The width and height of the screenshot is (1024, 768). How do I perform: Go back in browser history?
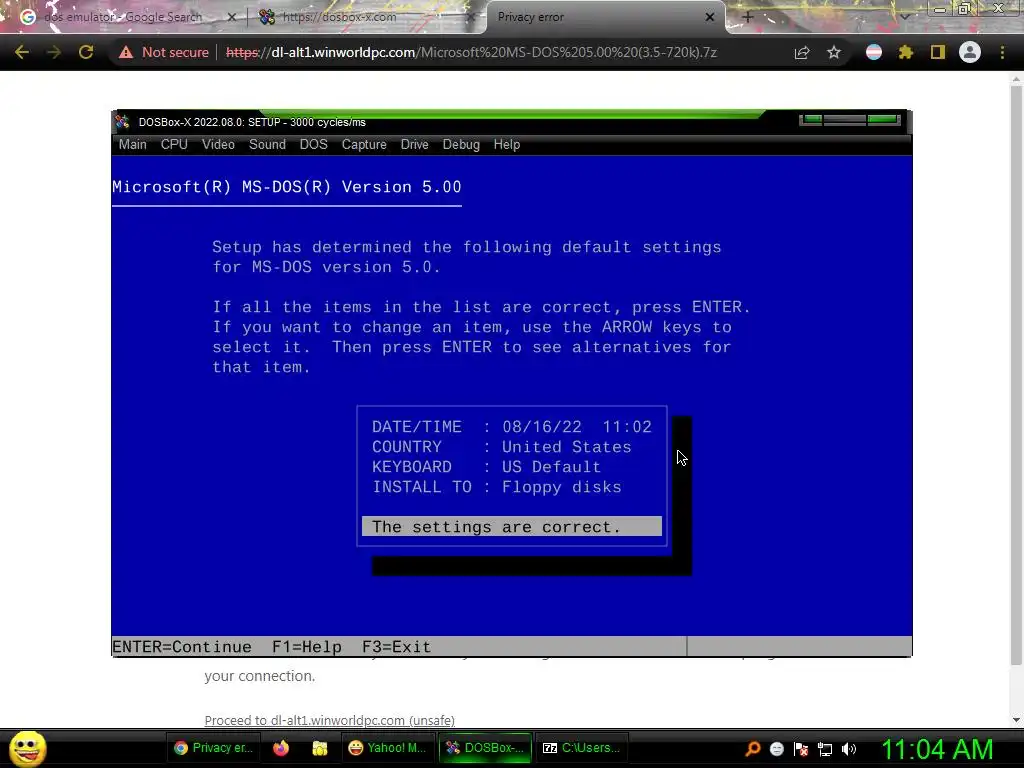point(22,52)
